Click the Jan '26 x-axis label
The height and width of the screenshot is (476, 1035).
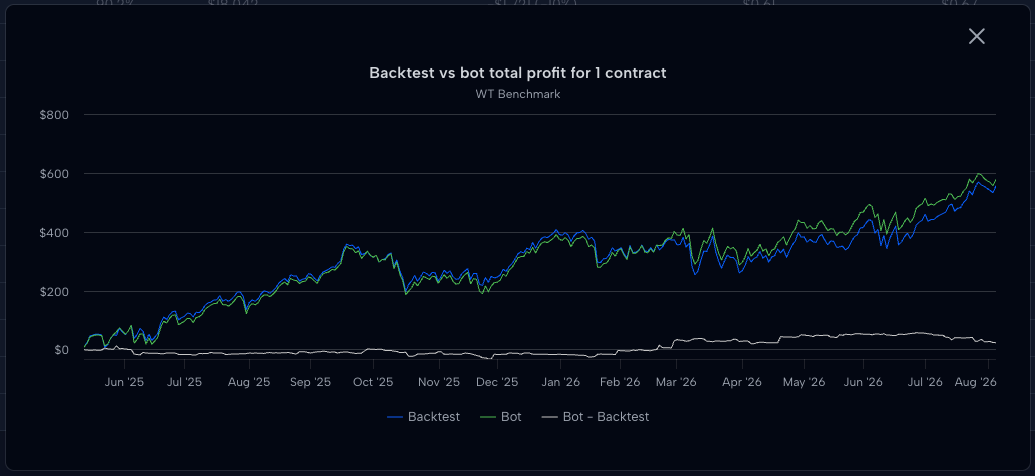point(560,382)
